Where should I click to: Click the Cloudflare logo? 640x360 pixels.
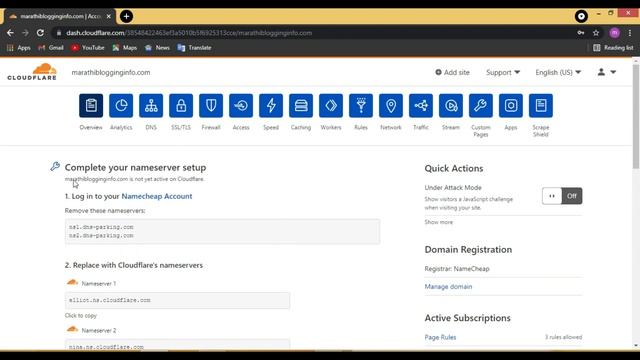click(x=32, y=72)
